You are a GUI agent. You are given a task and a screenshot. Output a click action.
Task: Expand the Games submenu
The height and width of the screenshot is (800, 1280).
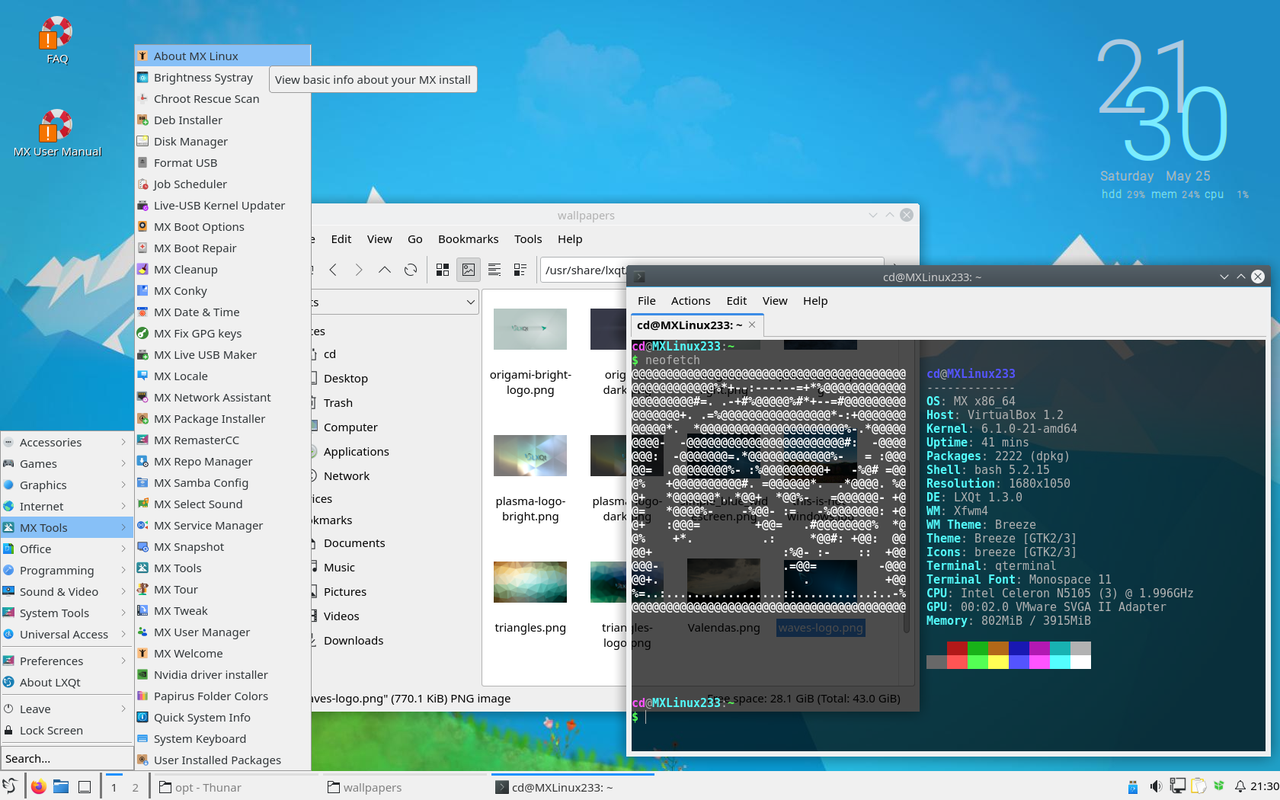click(x=66, y=463)
